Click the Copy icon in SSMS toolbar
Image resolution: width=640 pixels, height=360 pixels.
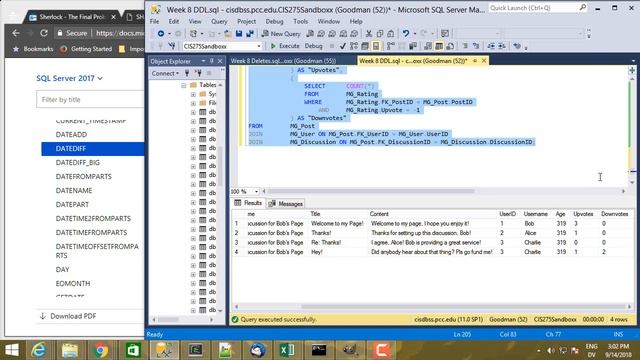click(380, 34)
